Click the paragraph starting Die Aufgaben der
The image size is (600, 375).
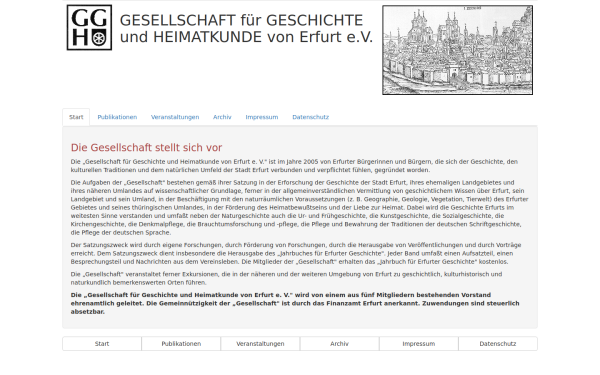click(299, 207)
